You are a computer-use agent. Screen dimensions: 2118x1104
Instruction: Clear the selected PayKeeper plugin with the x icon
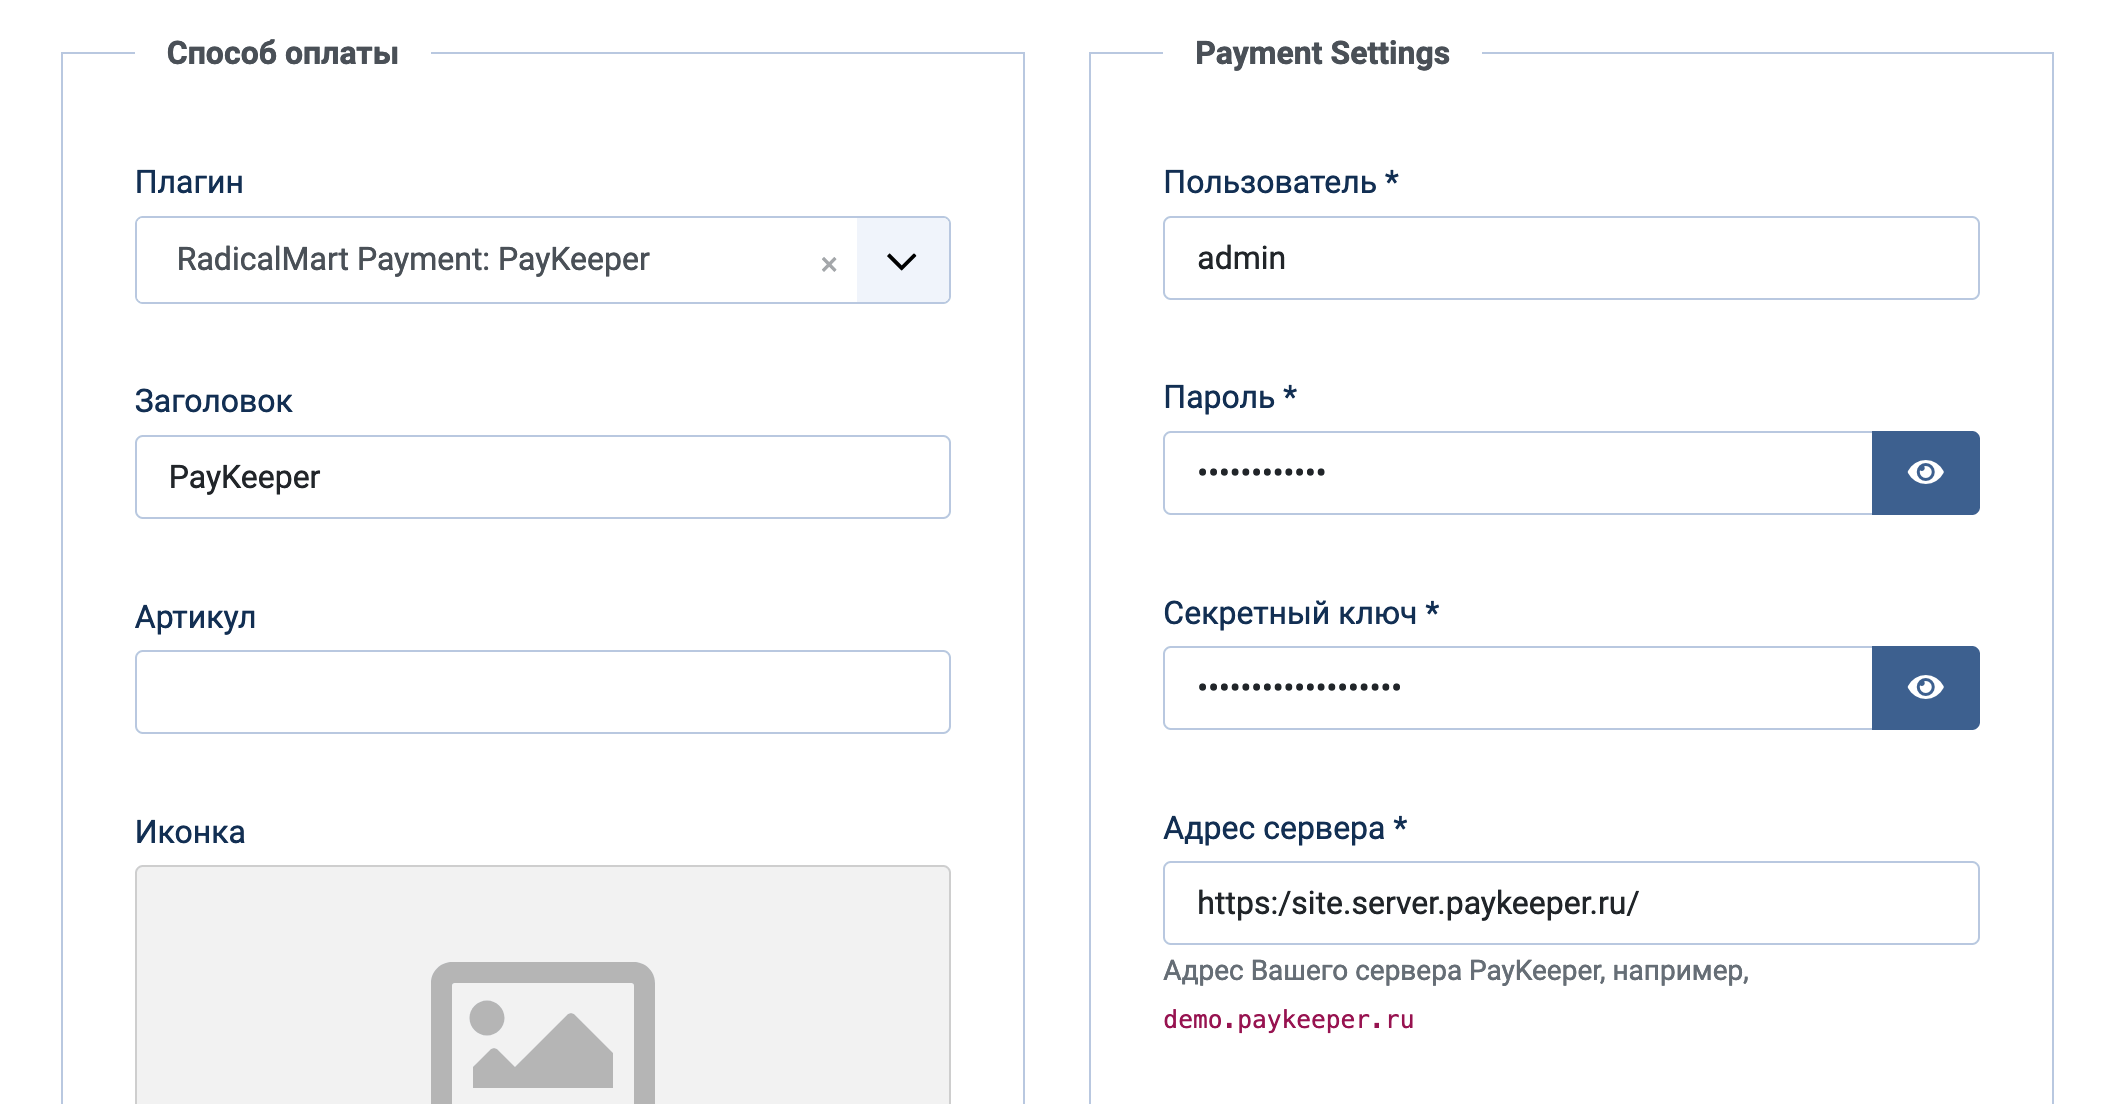tap(829, 264)
